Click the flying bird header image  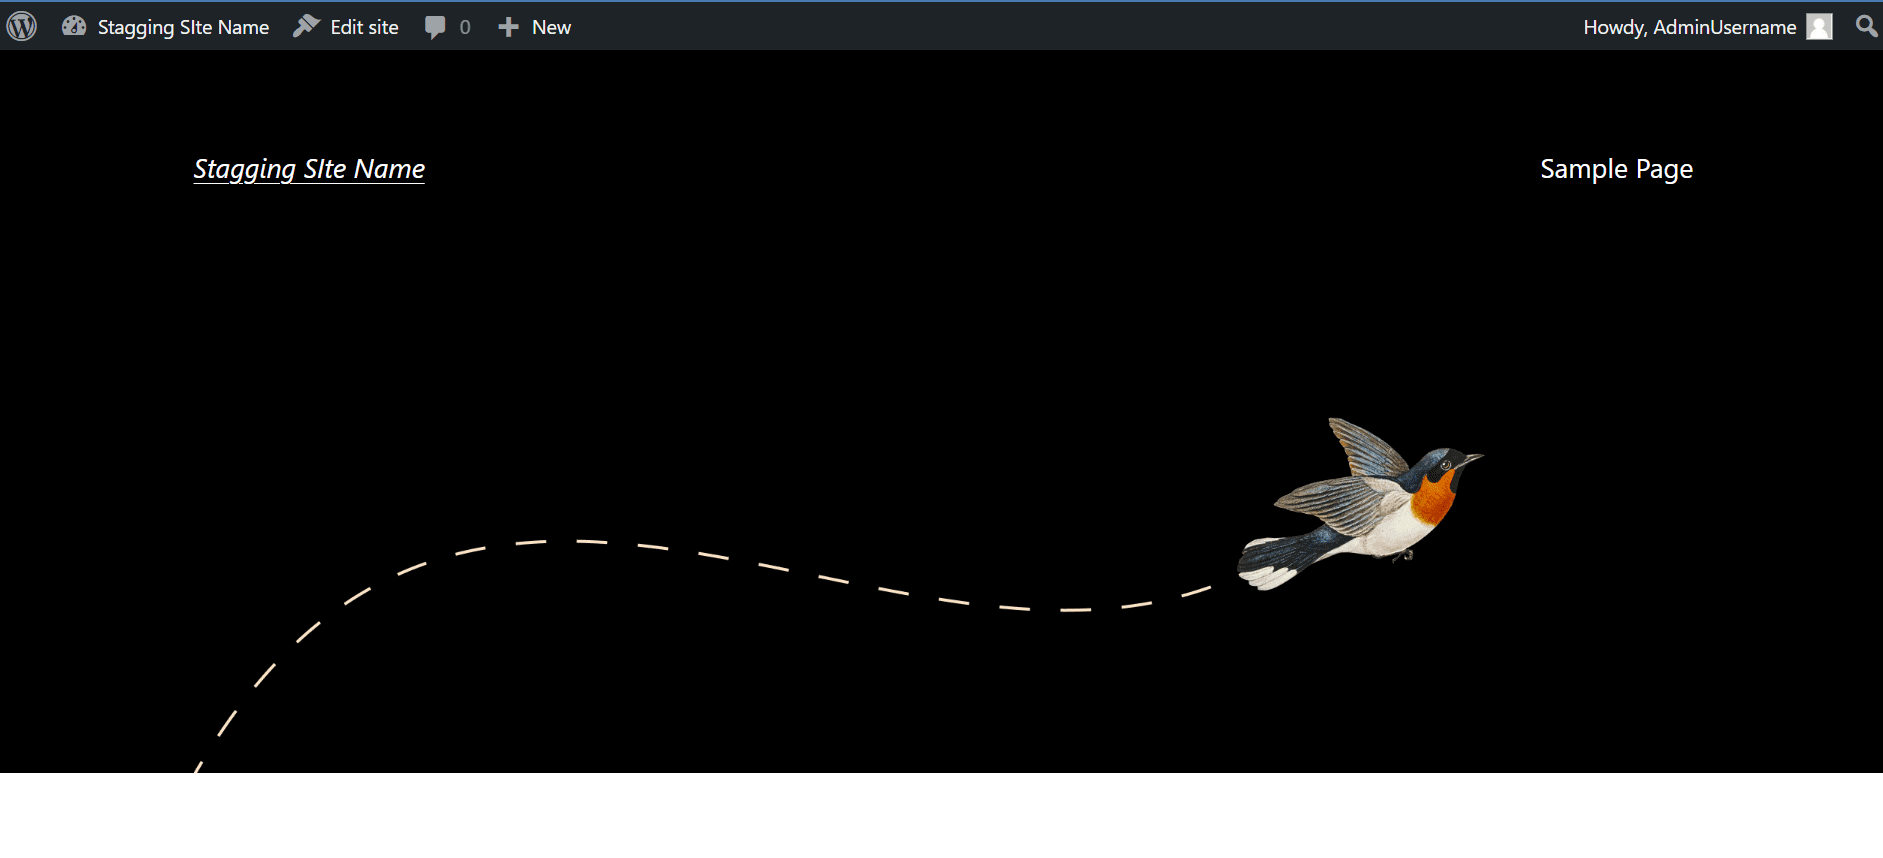pos(1360,504)
